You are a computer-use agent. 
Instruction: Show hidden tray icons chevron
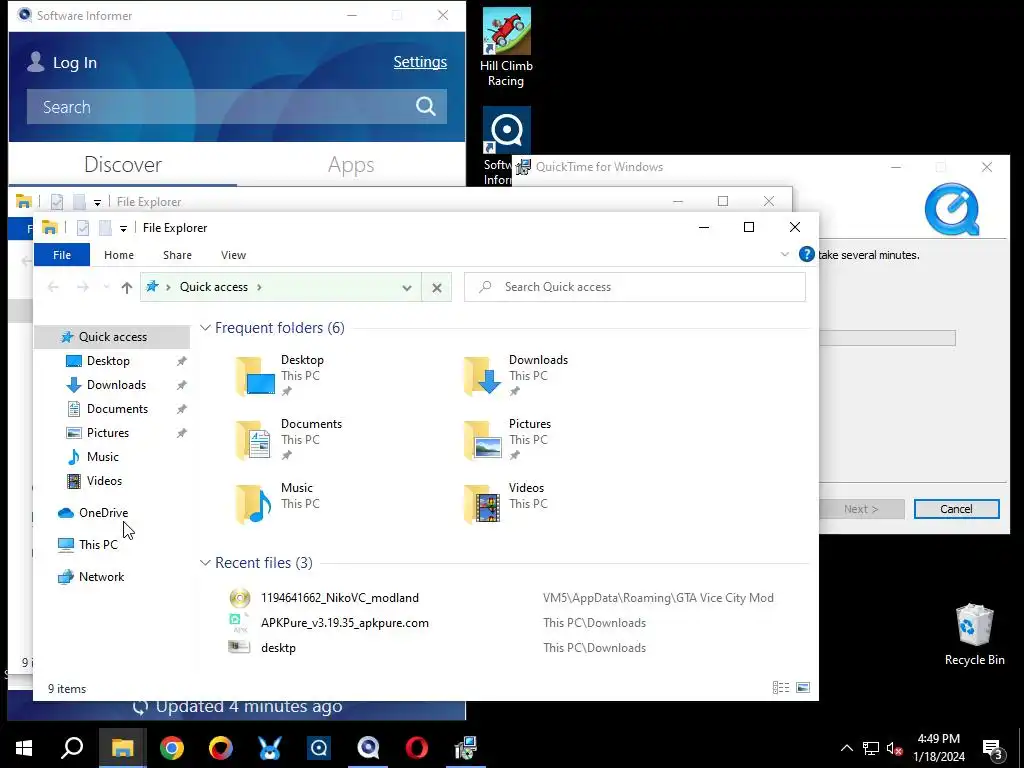coord(846,748)
